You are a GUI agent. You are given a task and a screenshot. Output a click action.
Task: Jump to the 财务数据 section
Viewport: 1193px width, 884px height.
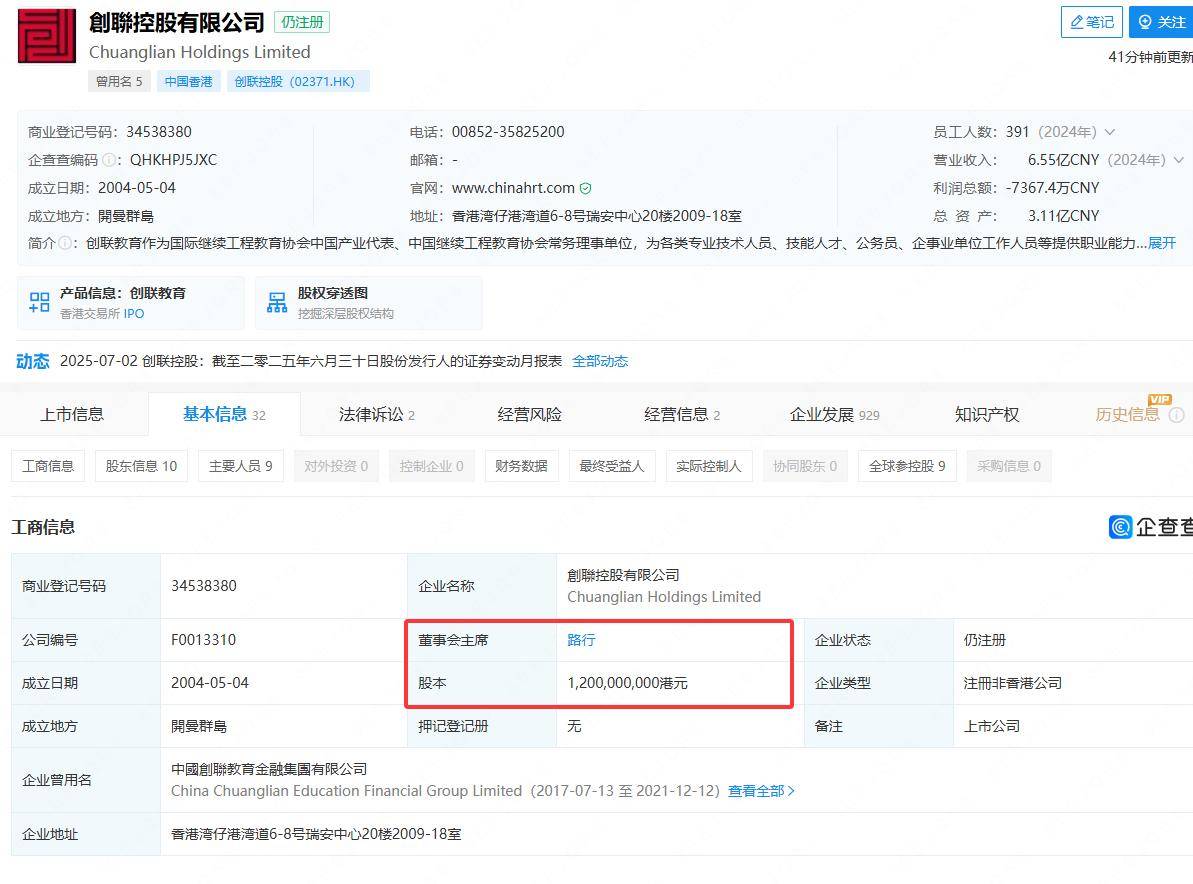(x=521, y=466)
